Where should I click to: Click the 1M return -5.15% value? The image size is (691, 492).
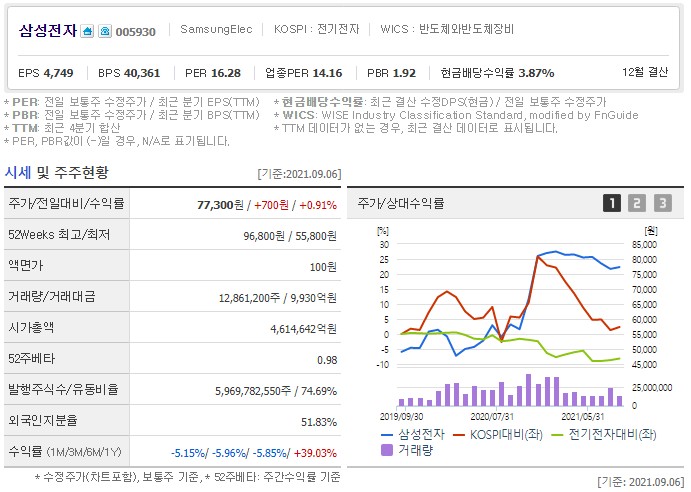click(188, 453)
